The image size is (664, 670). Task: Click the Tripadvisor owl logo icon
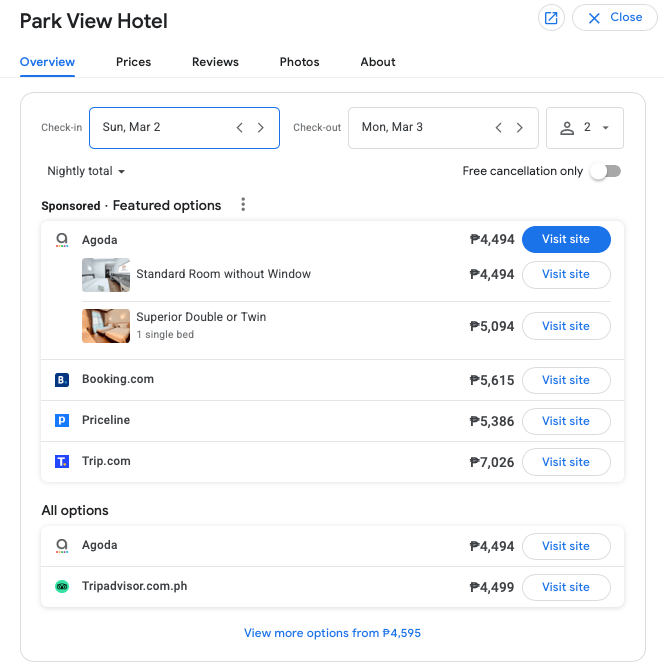(x=62, y=587)
